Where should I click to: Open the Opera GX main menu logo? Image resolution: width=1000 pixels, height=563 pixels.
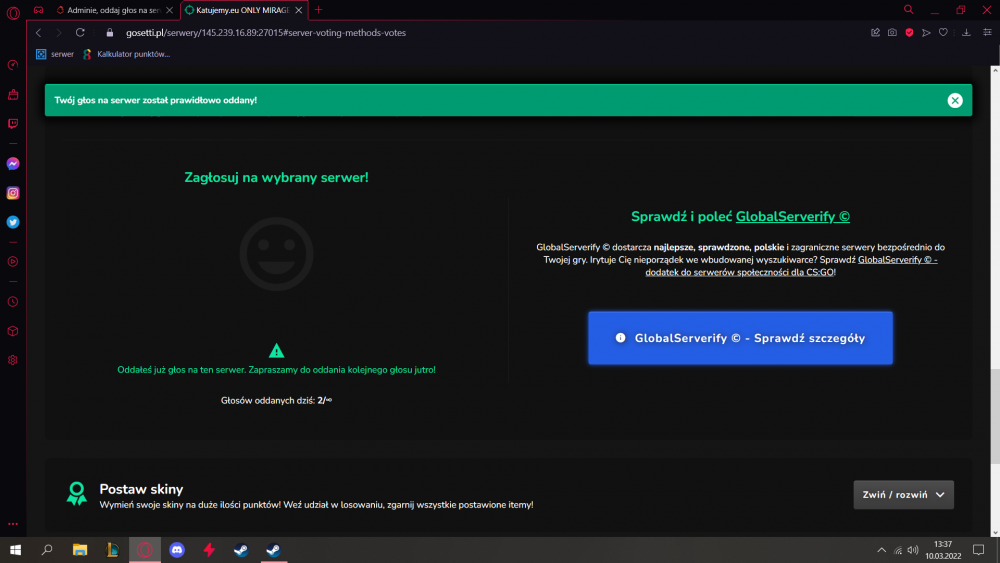(x=13, y=11)
